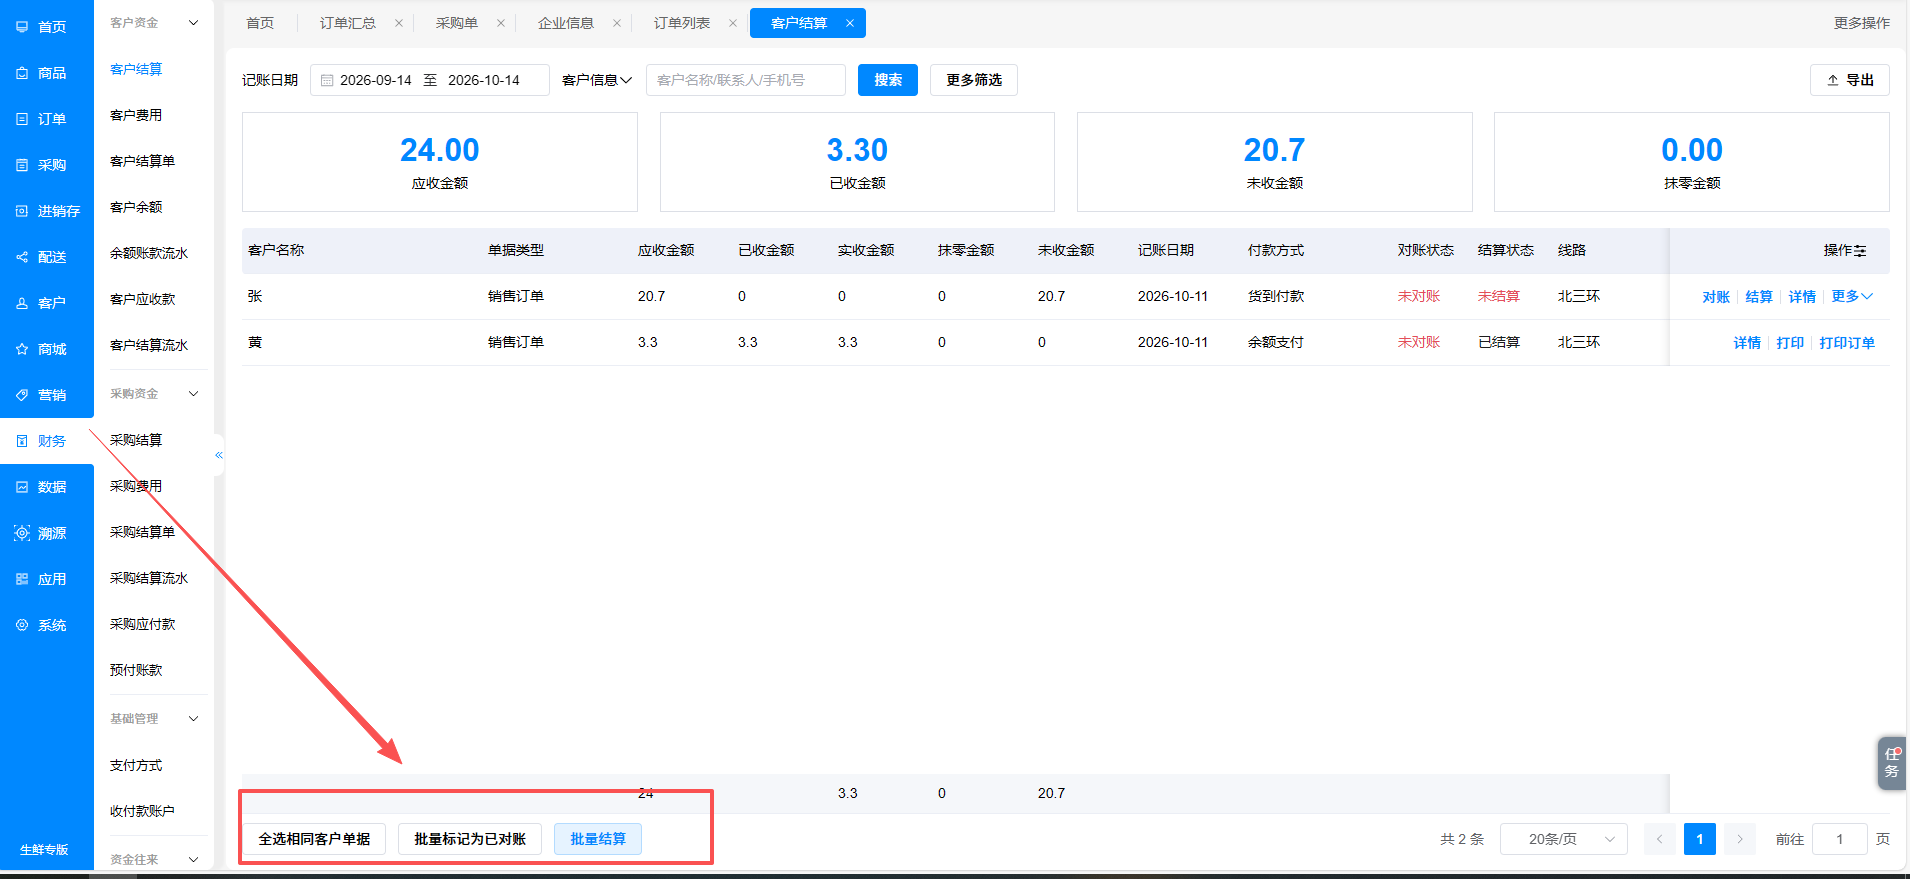Viewport: 1910px width, 879px height.
Task: Collapse the 基础管理 menu group
Action: pyautogui.click(x=194, y=719)
